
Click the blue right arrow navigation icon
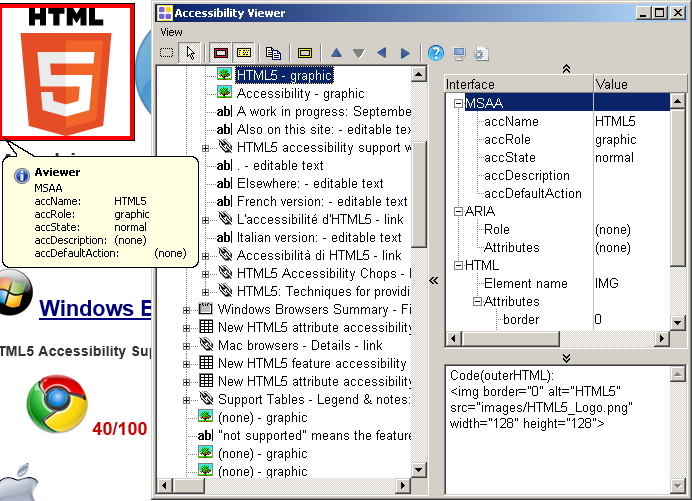[405, 53]
